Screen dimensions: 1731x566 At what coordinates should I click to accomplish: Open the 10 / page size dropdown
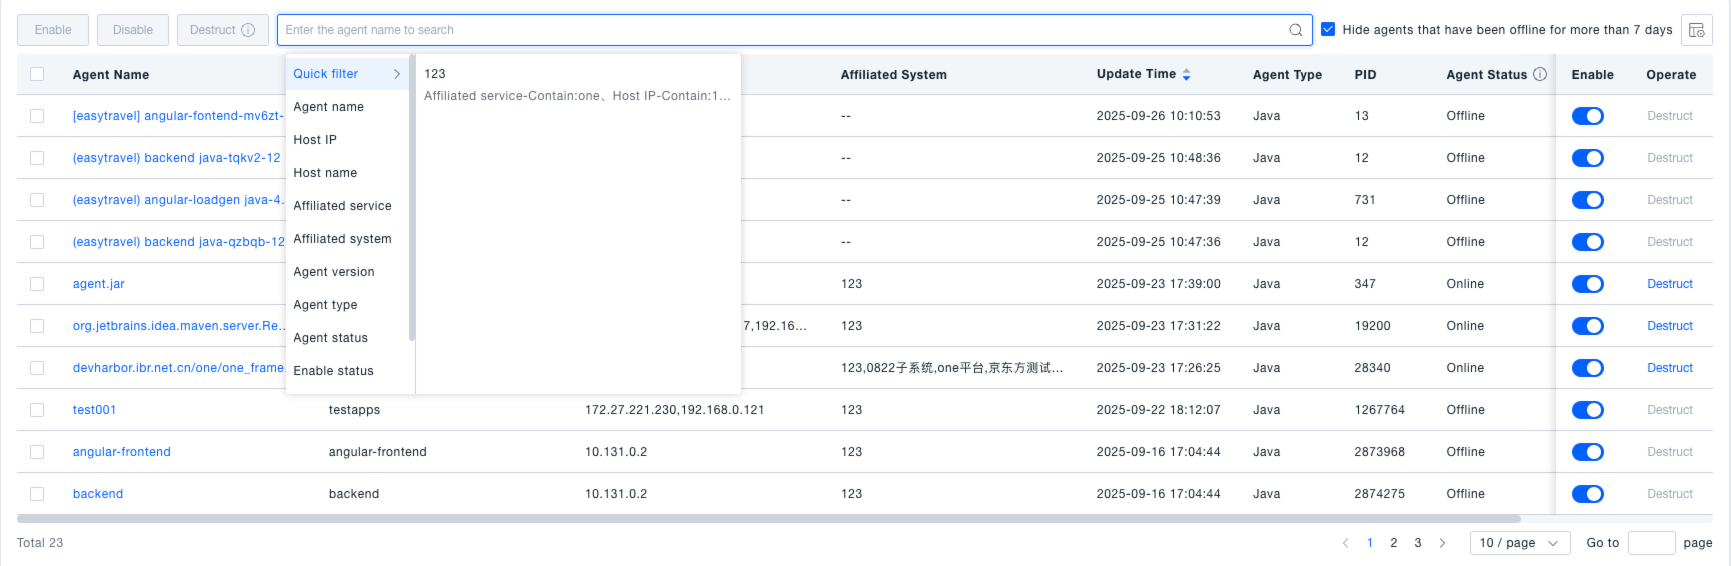[1519, 543]
